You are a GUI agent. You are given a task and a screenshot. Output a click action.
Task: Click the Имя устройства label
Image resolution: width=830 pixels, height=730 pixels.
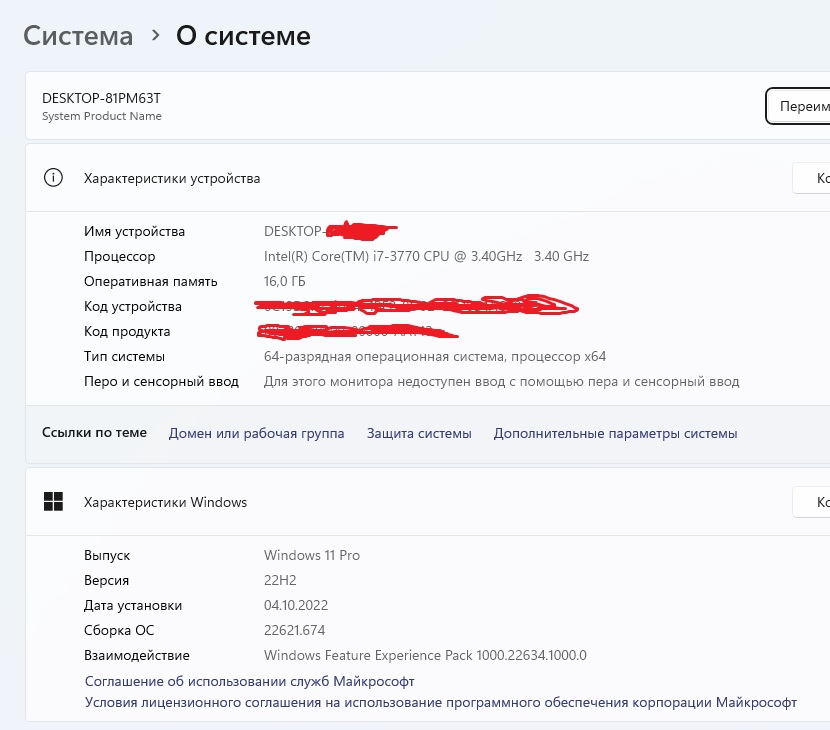coord(134,231)
